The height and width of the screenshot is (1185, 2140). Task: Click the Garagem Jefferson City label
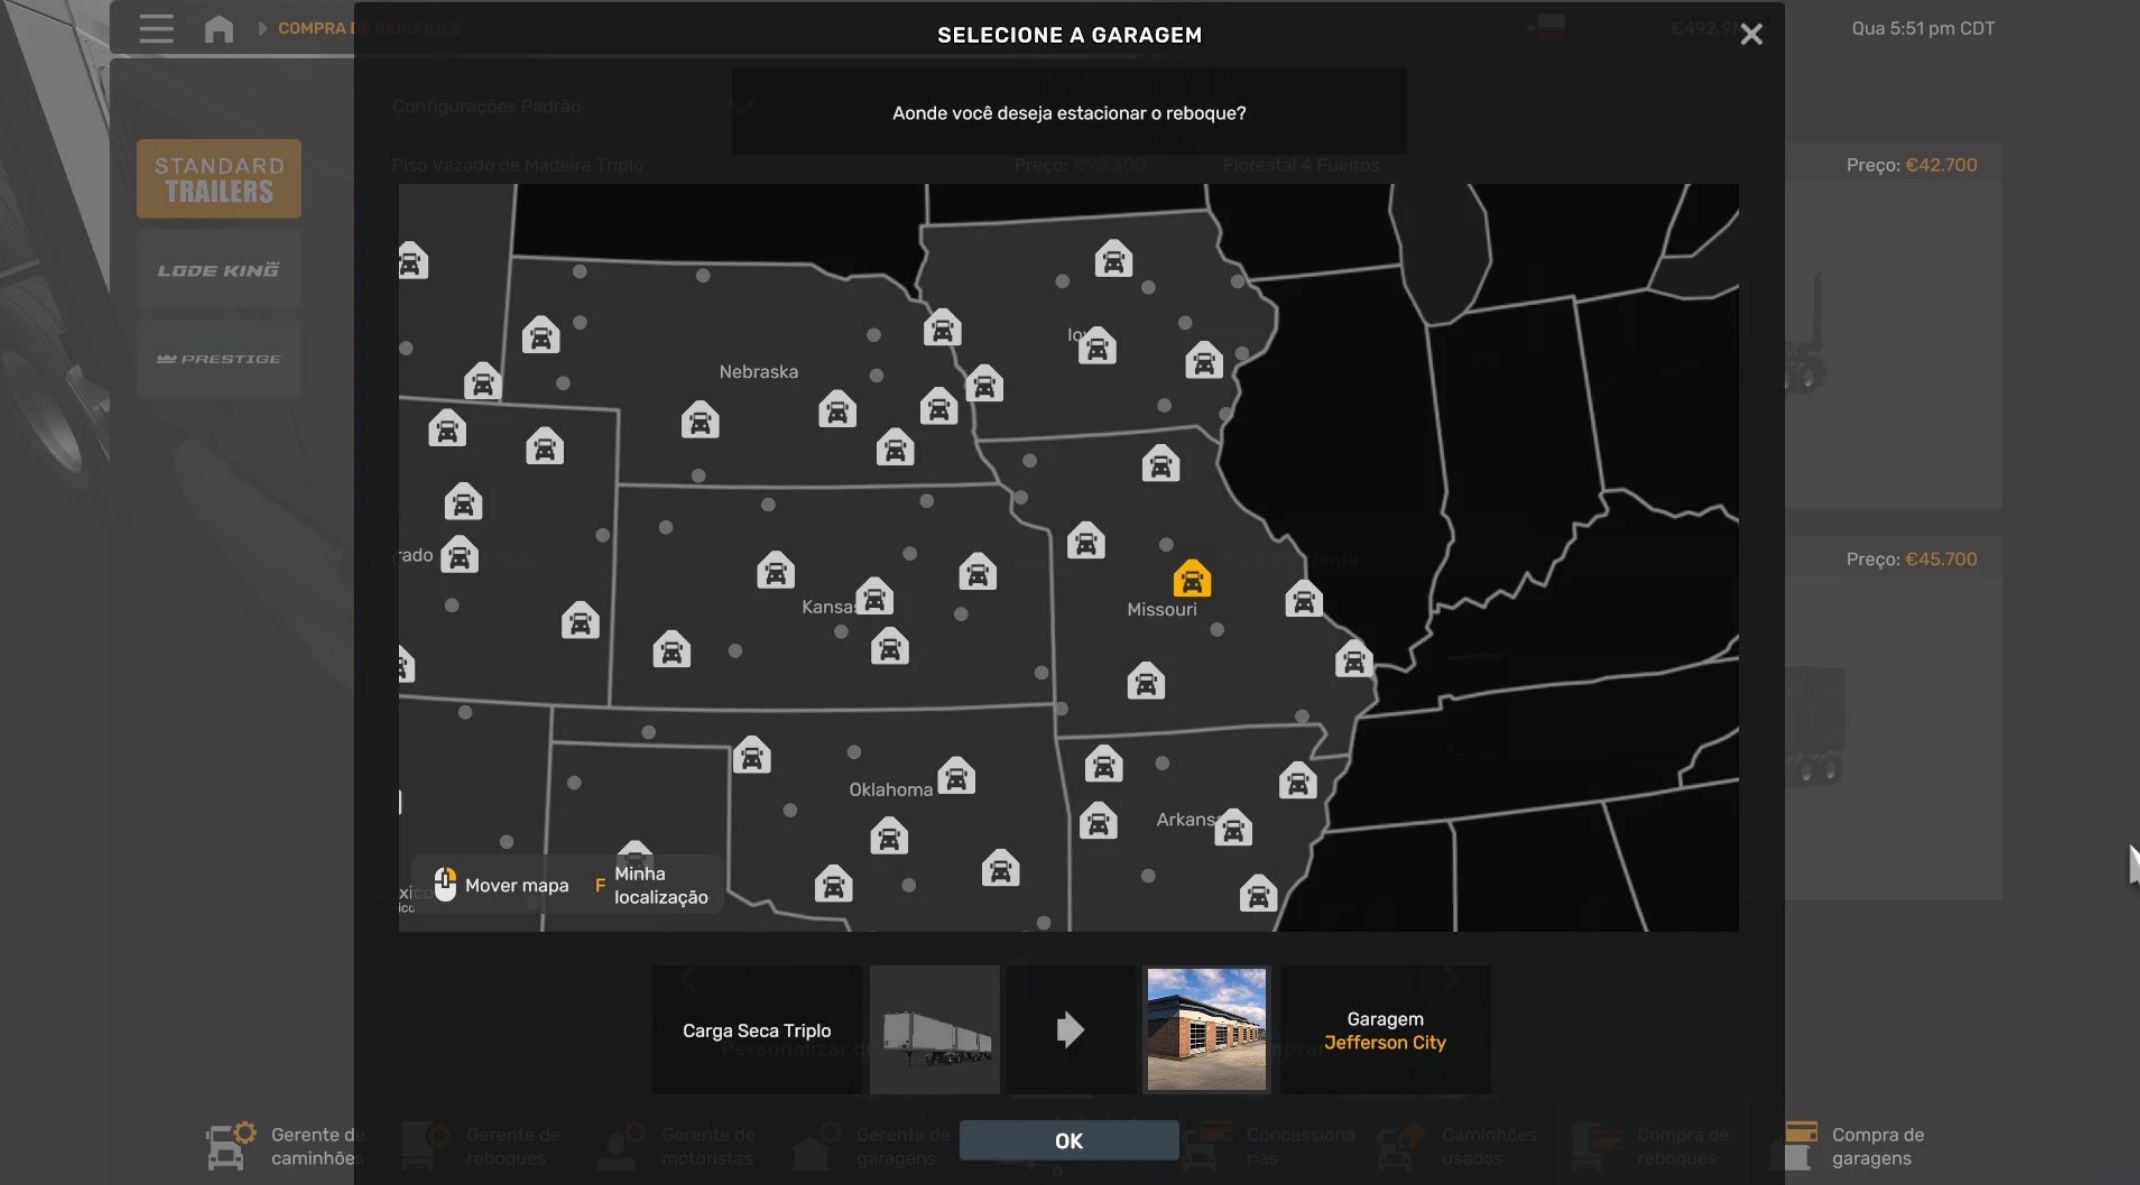[x=1384, y=1030]
